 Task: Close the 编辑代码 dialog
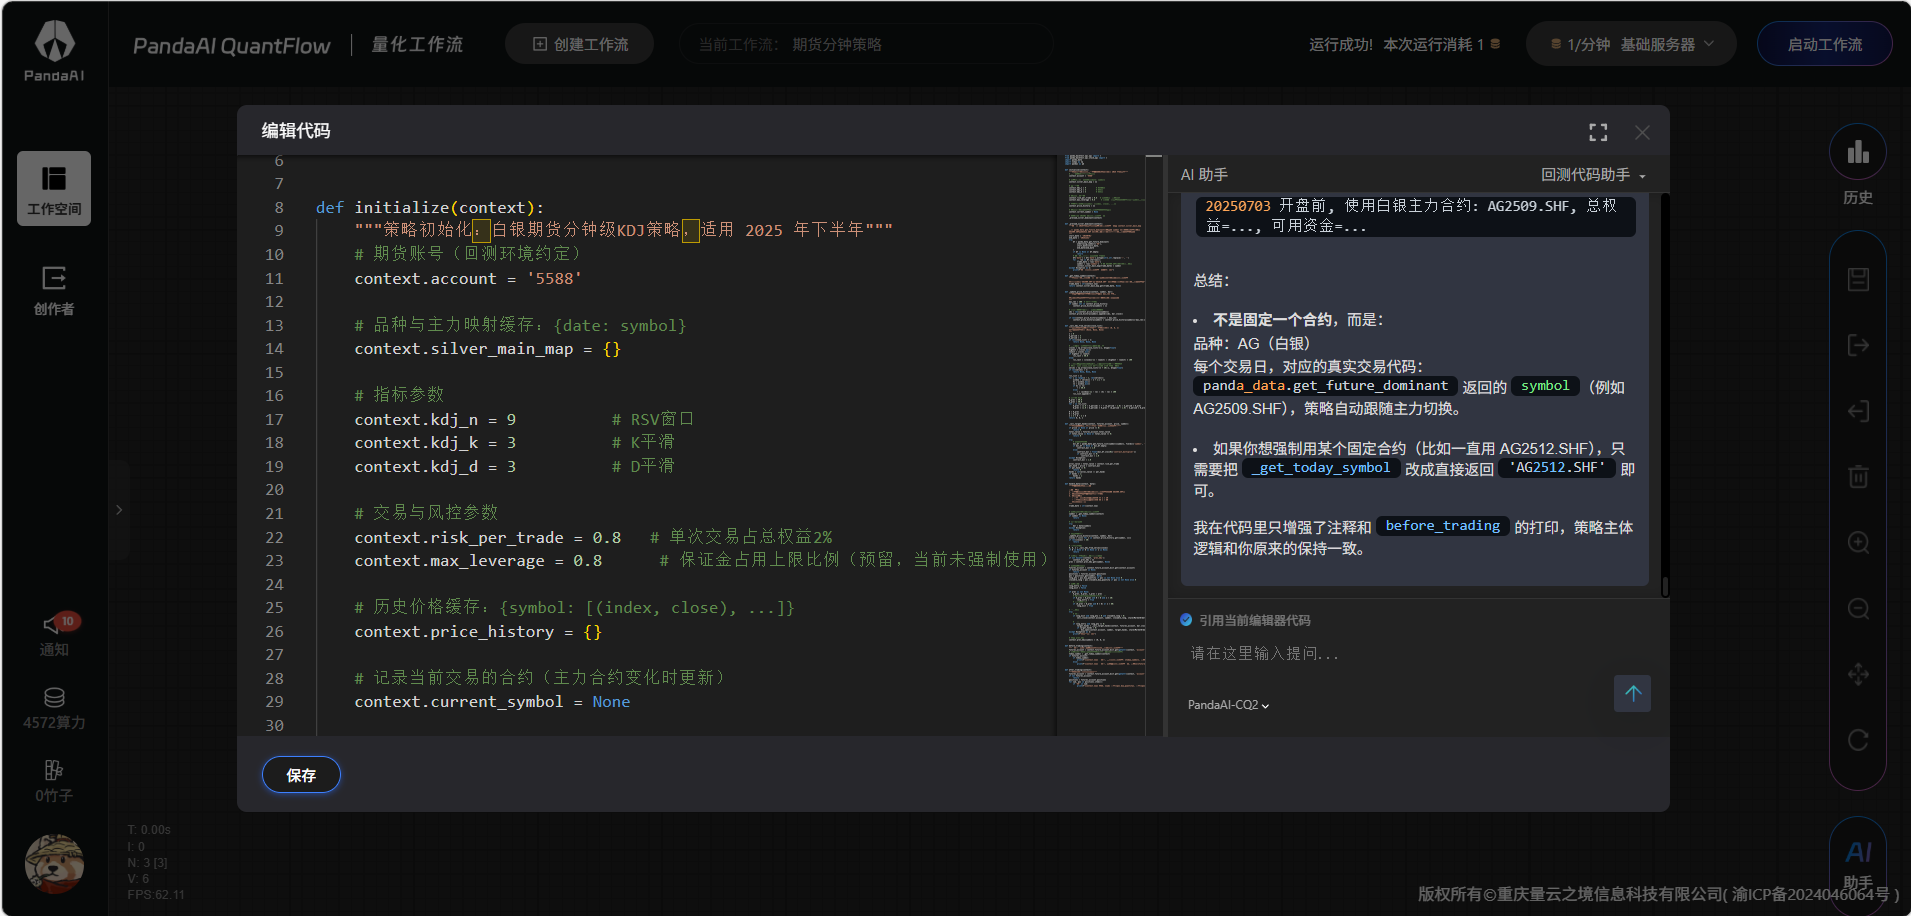pyautogui.click(x=1642, y=132)
